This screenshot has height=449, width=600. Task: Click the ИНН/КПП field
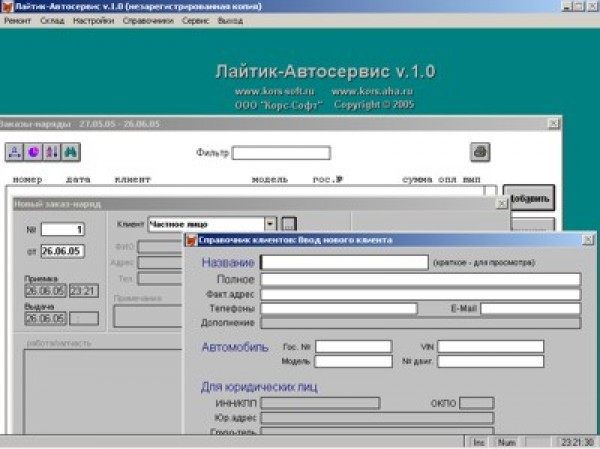point(320,403)
